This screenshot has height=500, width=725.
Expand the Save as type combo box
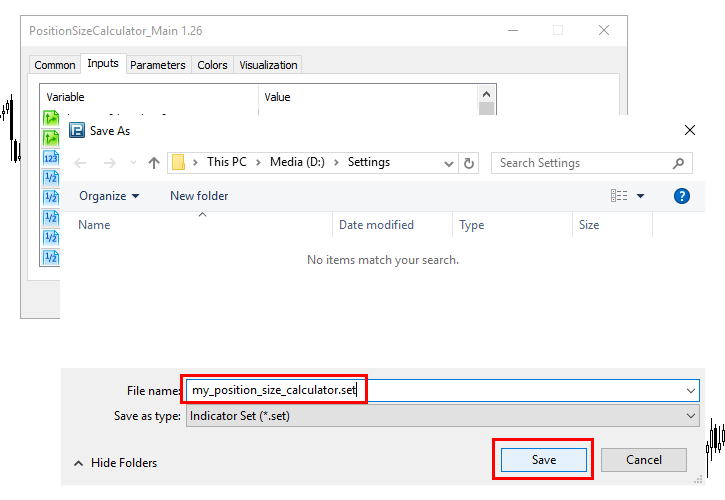click(442, 416)
